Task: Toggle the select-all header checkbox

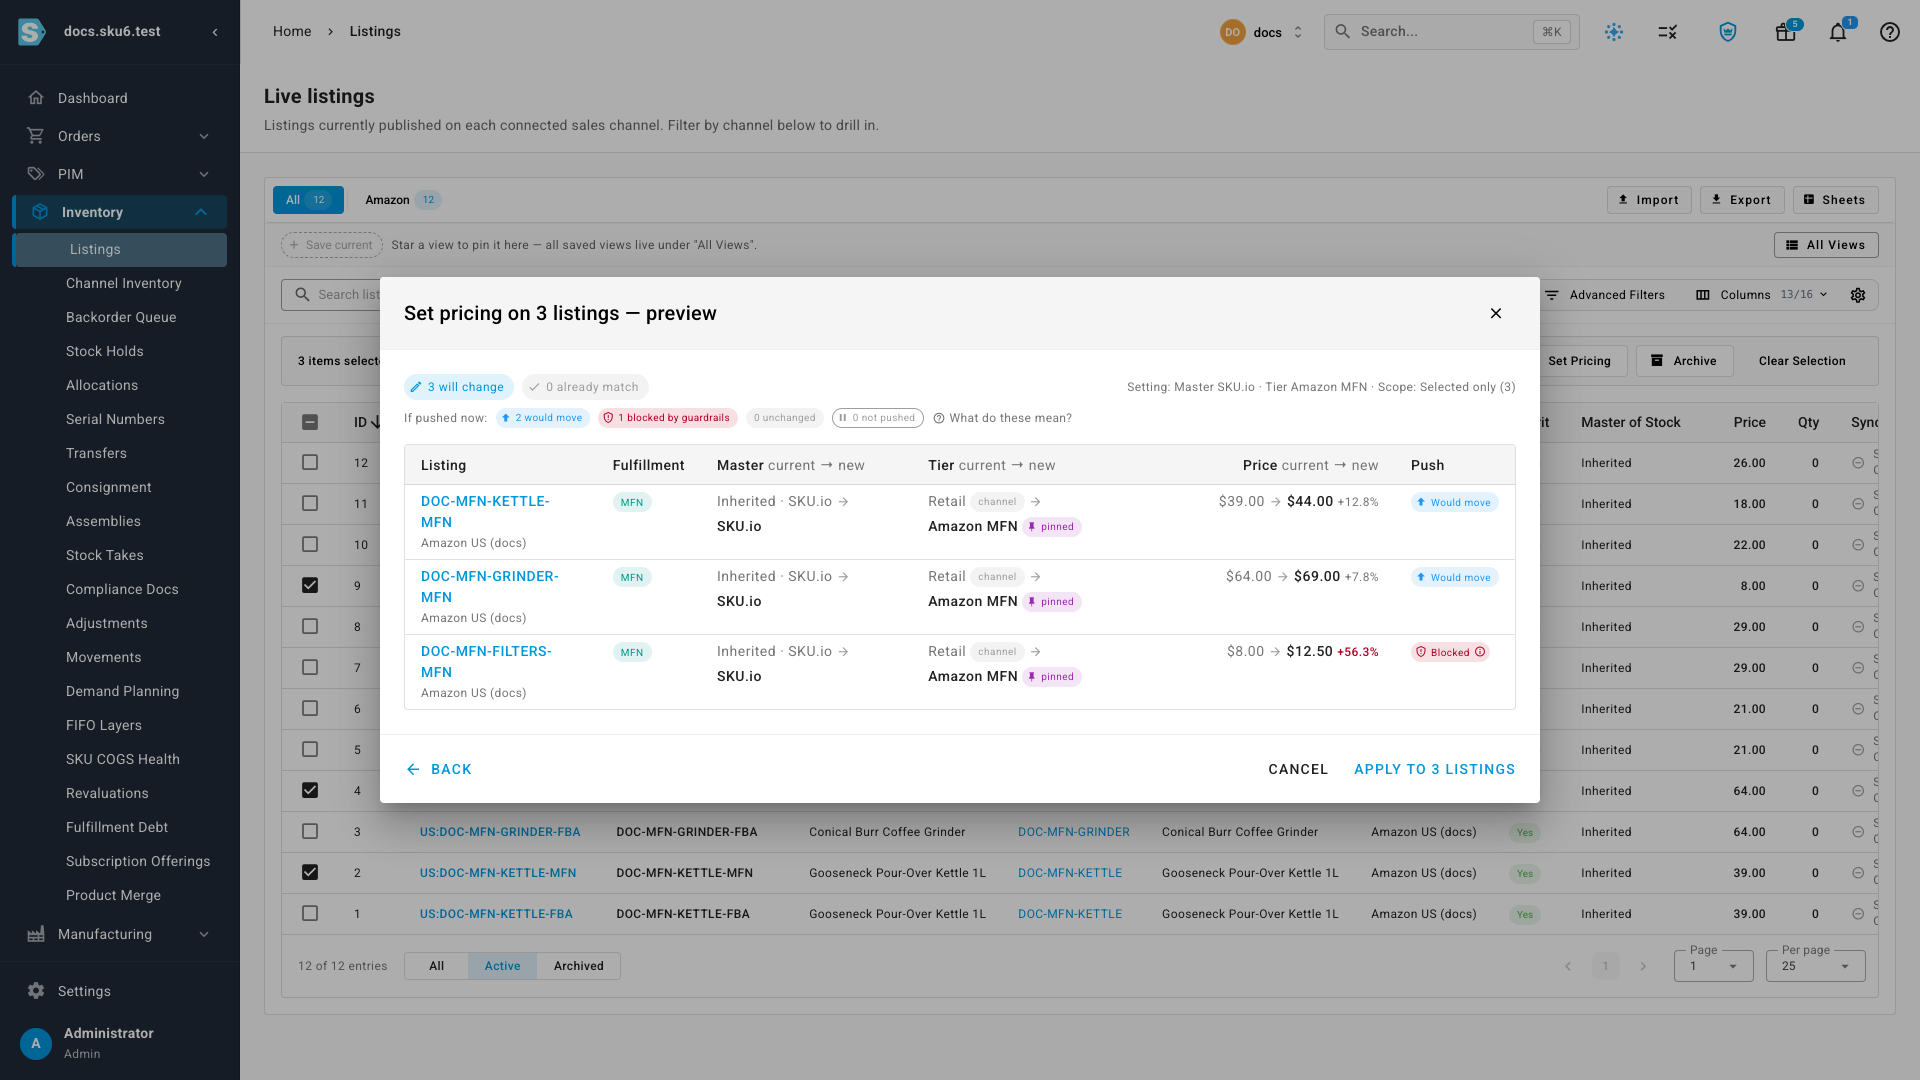Action: click(310, 422)
